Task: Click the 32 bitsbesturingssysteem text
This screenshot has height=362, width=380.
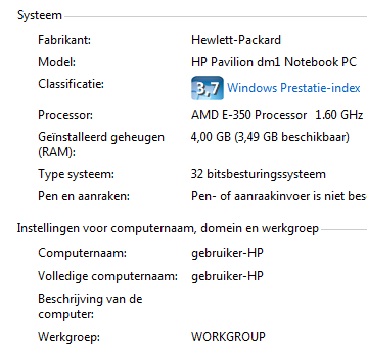Action: 258,174
